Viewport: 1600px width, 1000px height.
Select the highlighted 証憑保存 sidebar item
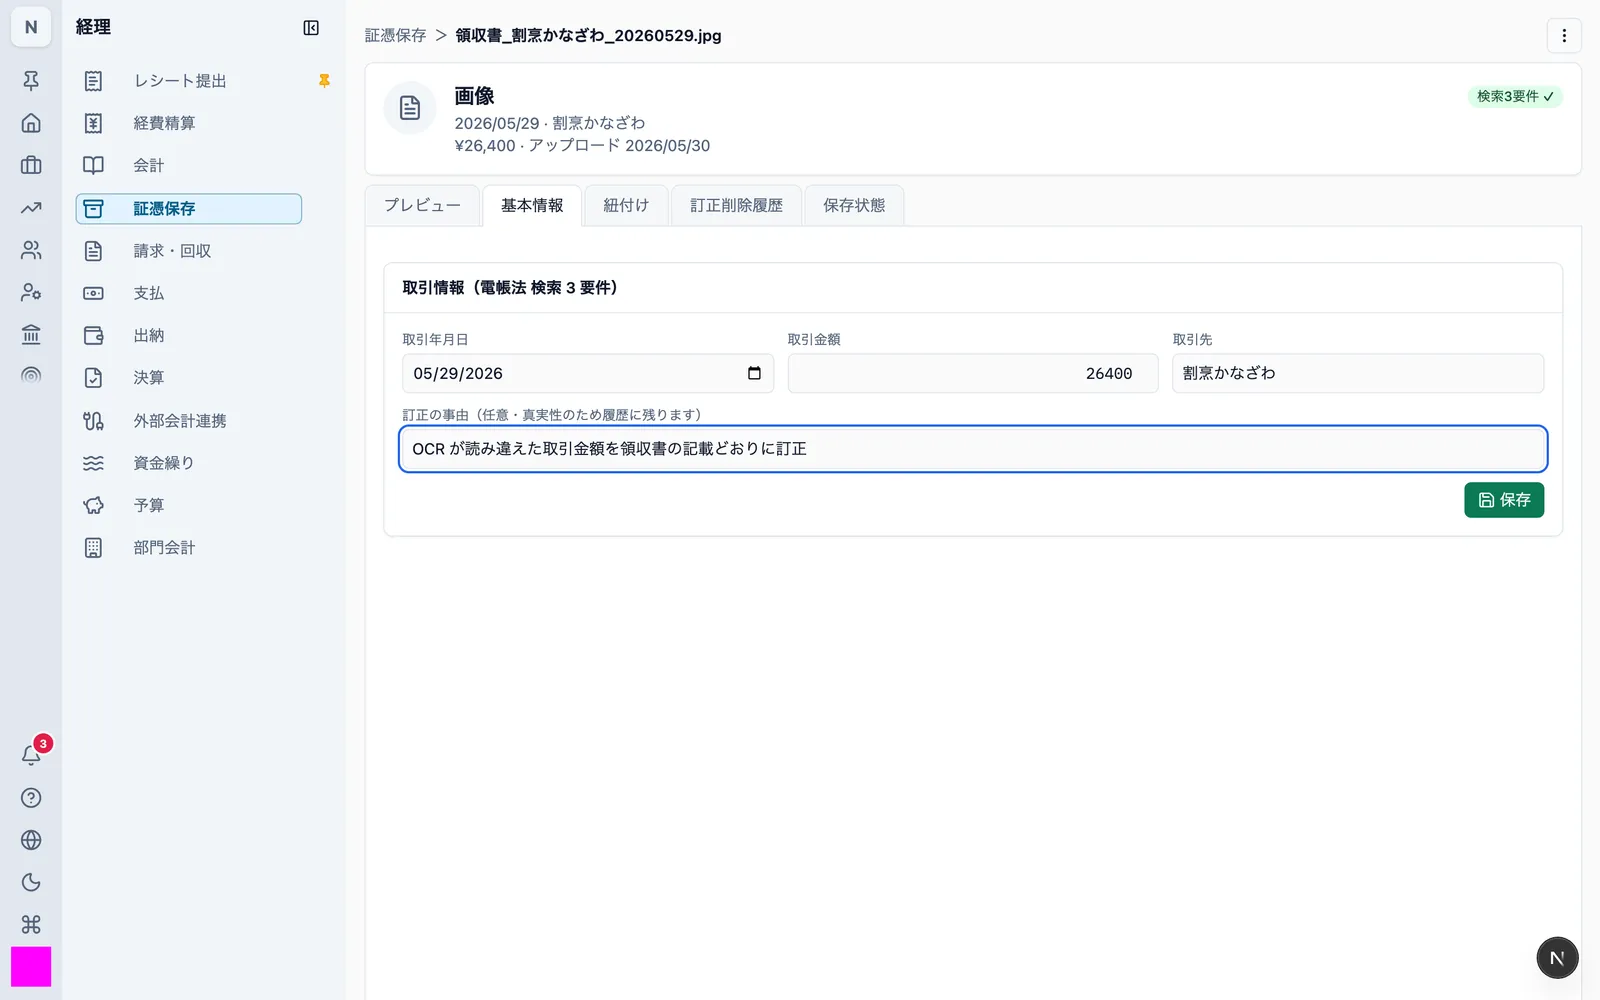[x=189, y=208]
